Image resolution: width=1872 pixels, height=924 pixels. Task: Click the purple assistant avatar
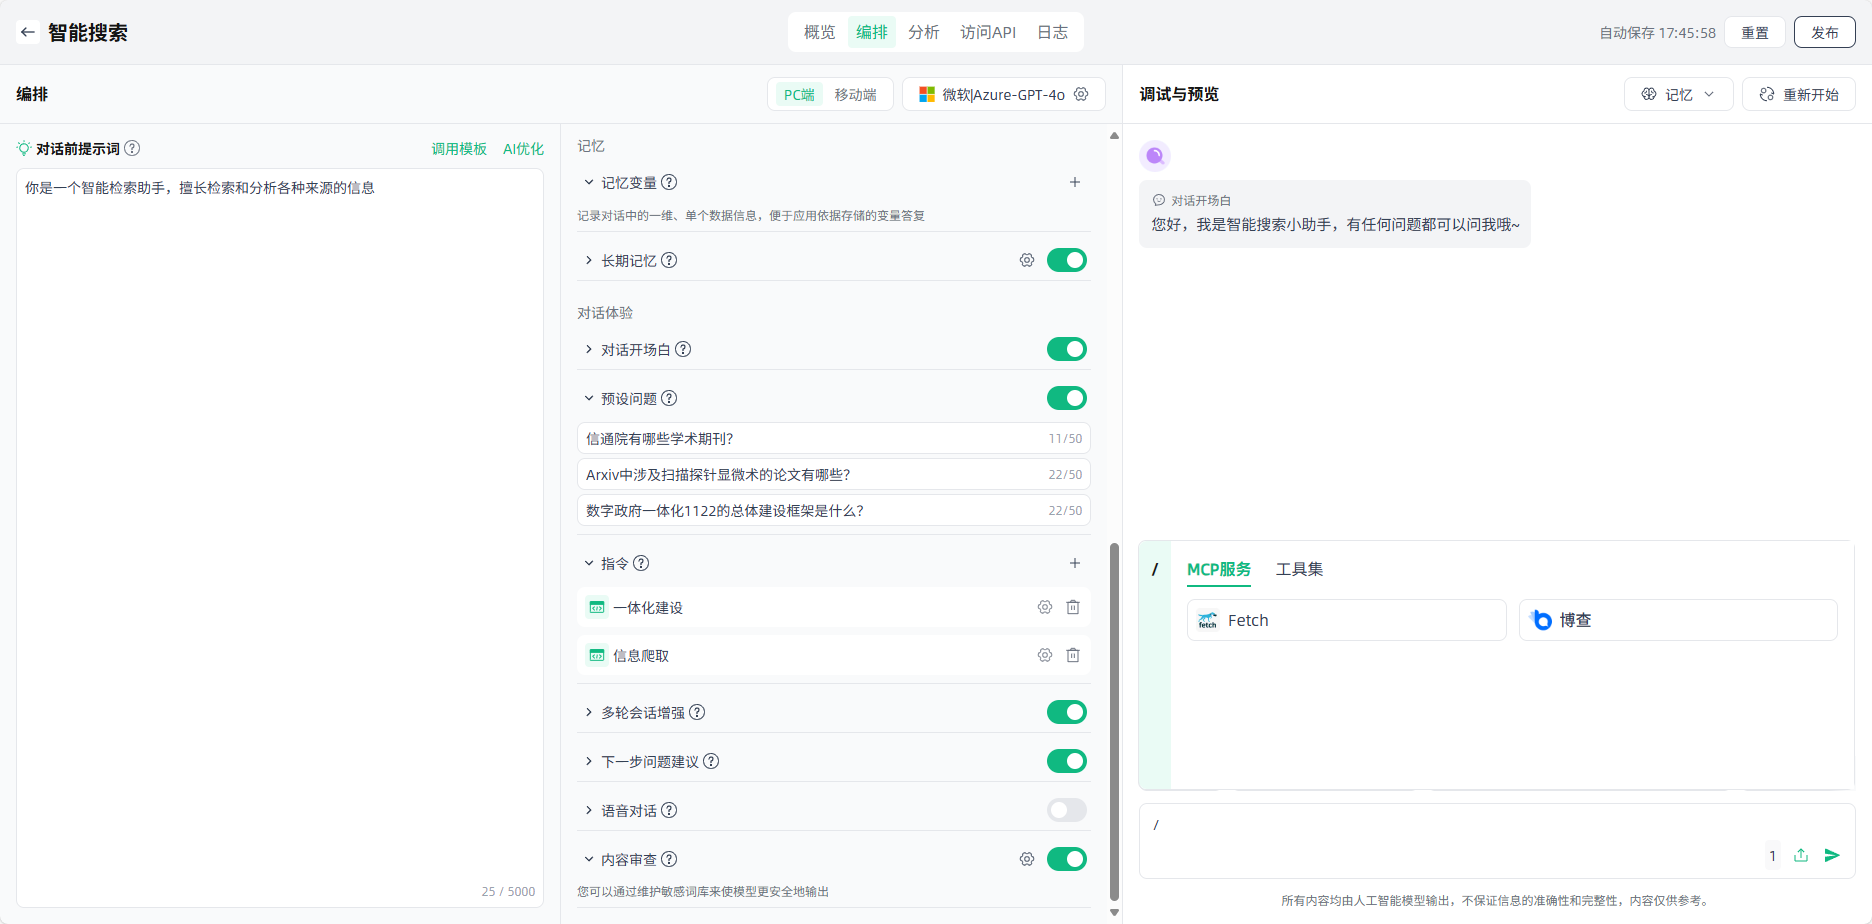click(1155, 155)
